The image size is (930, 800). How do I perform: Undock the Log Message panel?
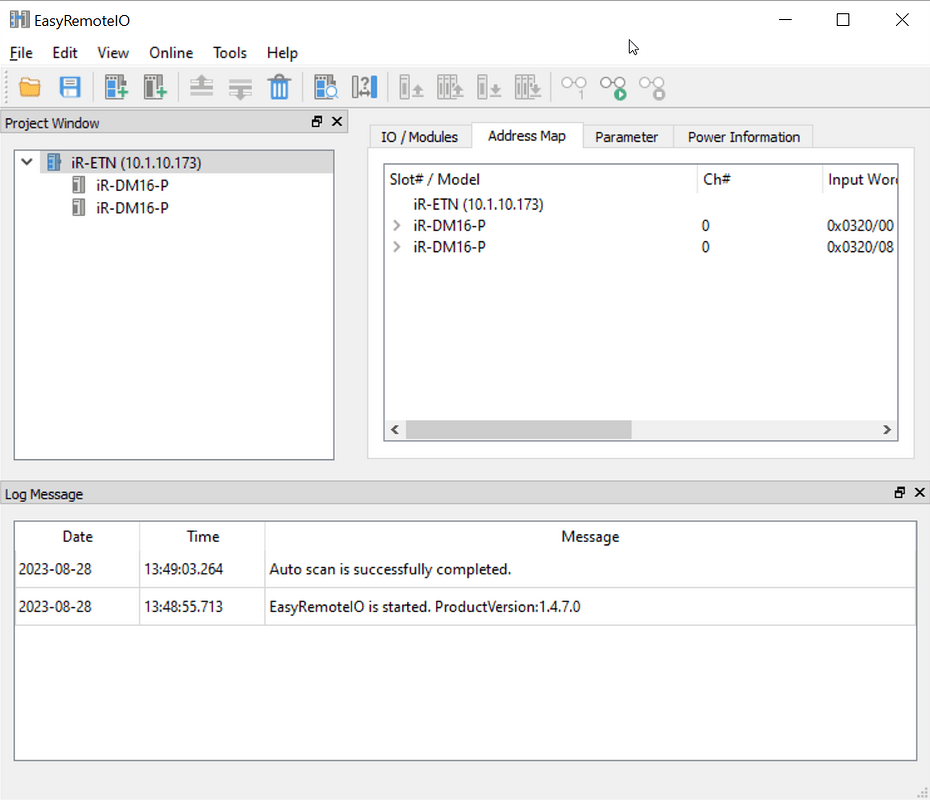point(899,492)
